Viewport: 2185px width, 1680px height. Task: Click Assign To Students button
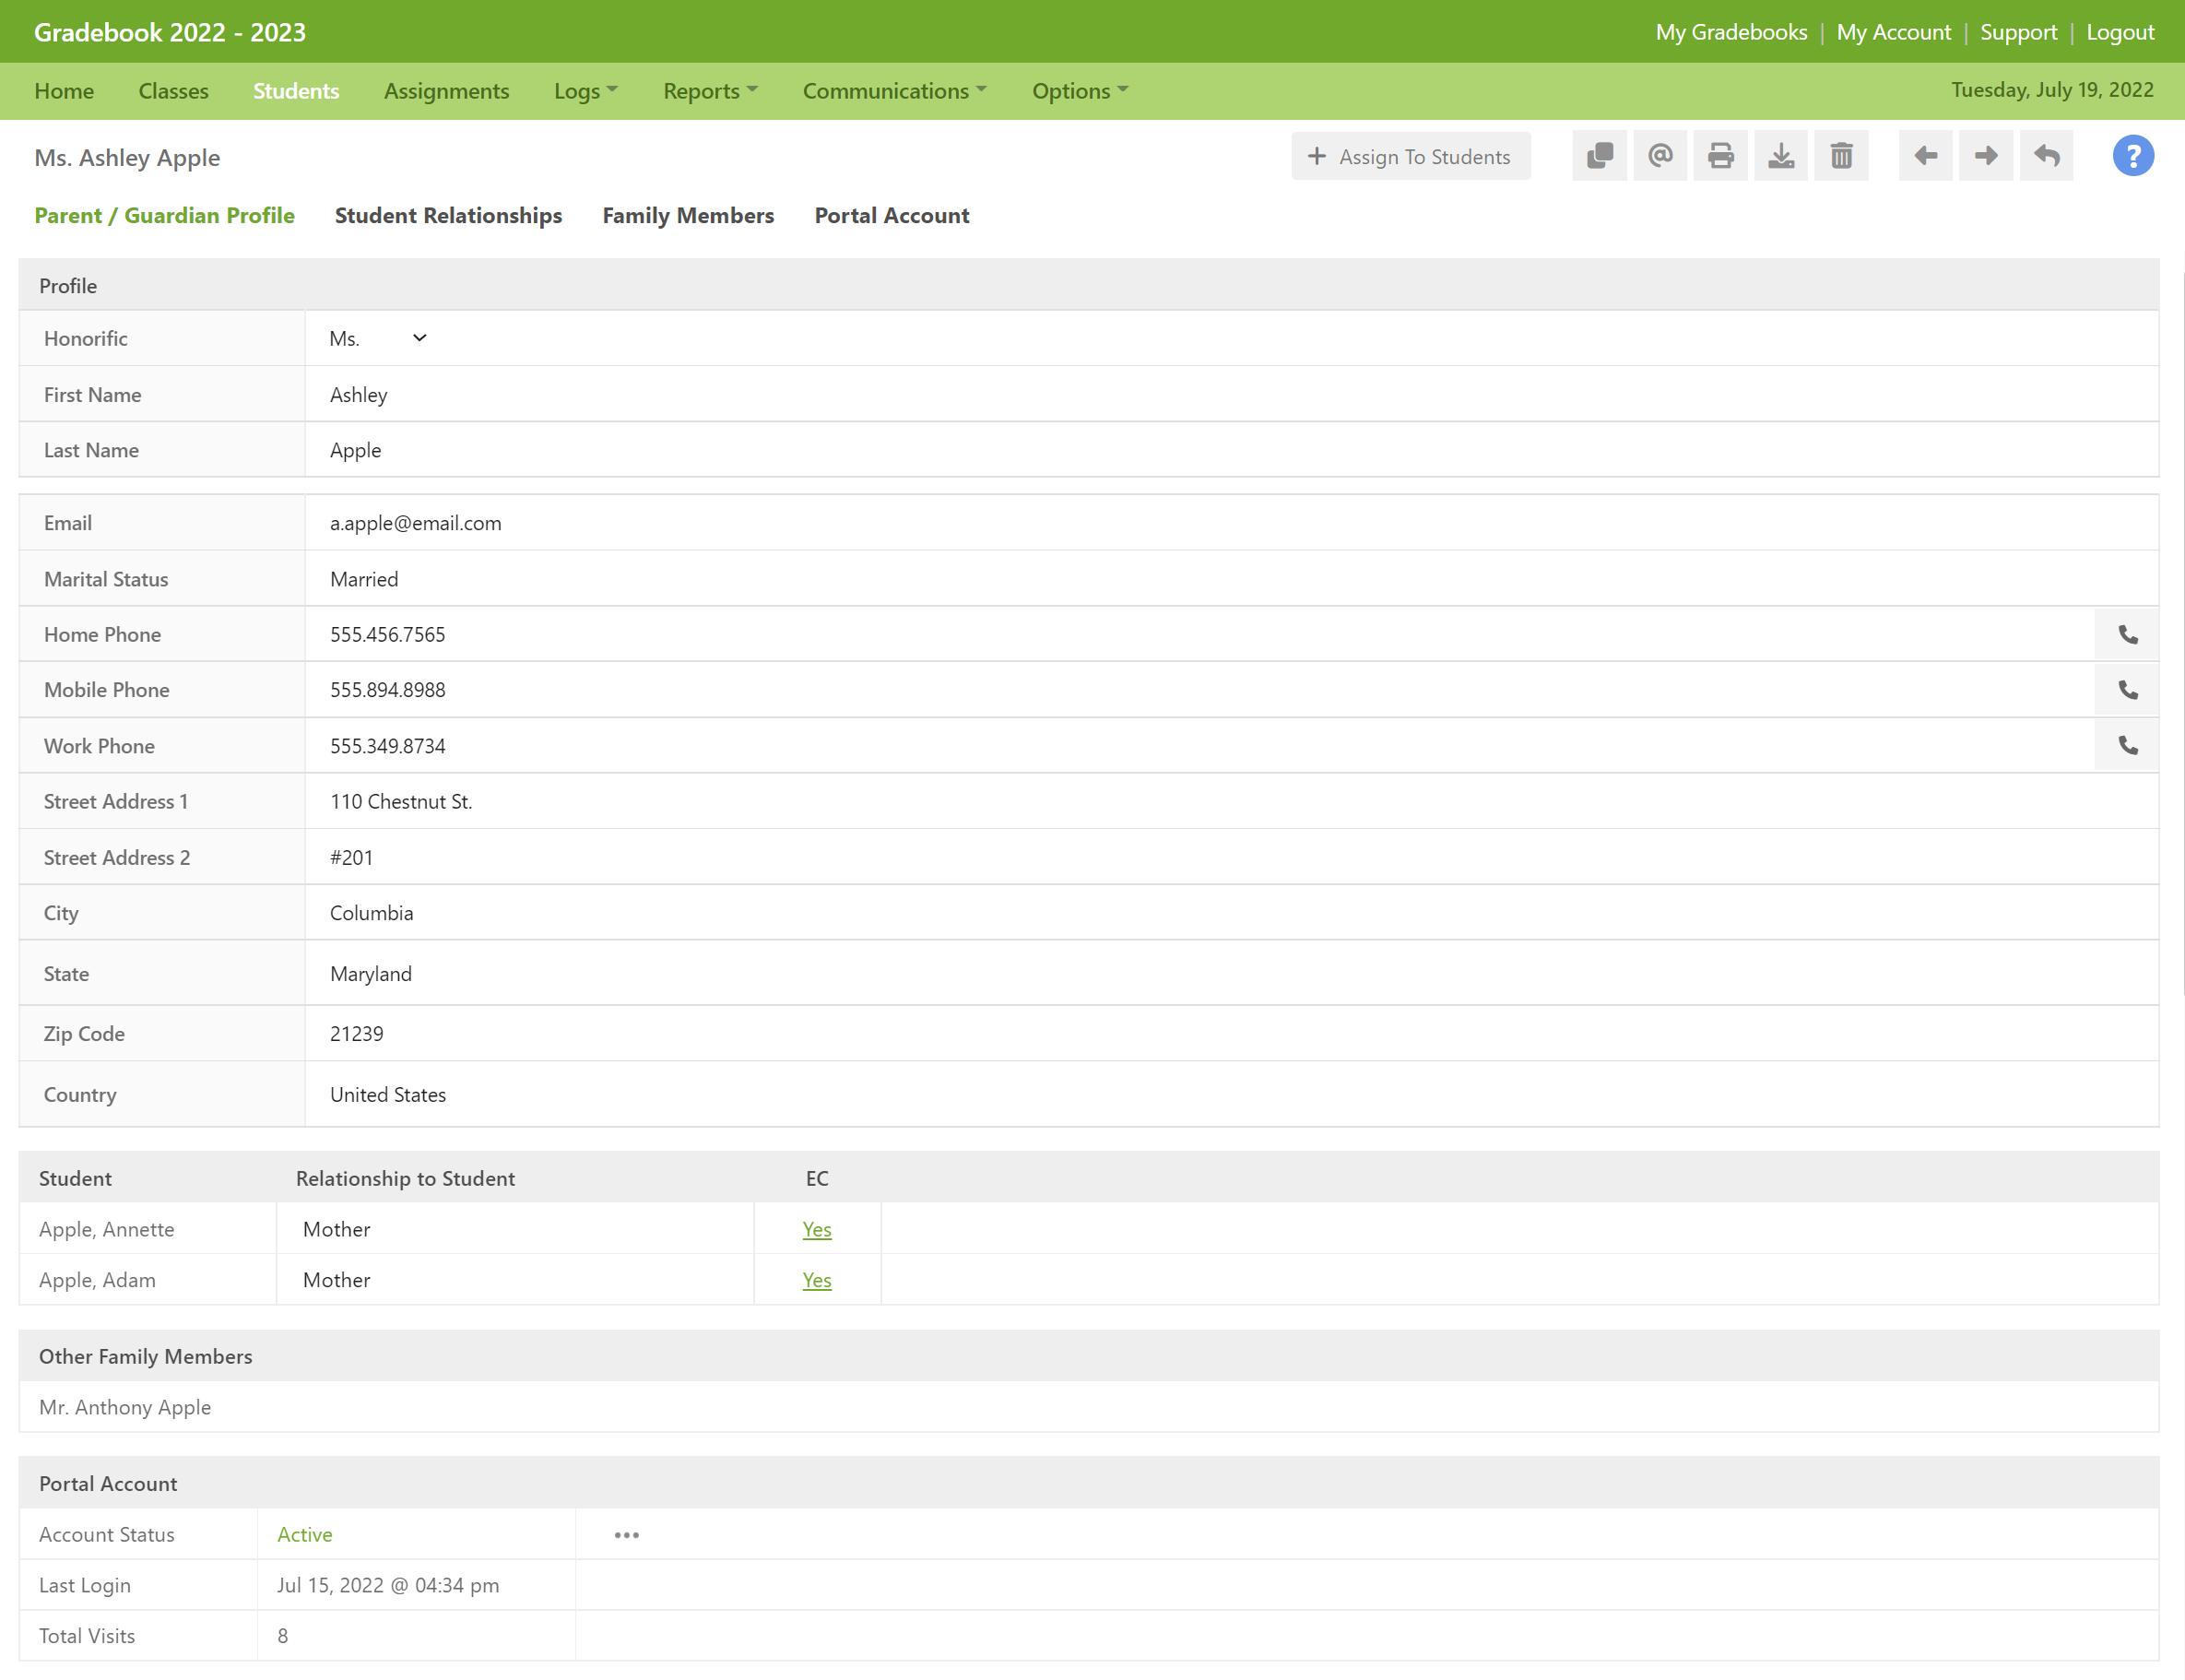pos(1410,157)
